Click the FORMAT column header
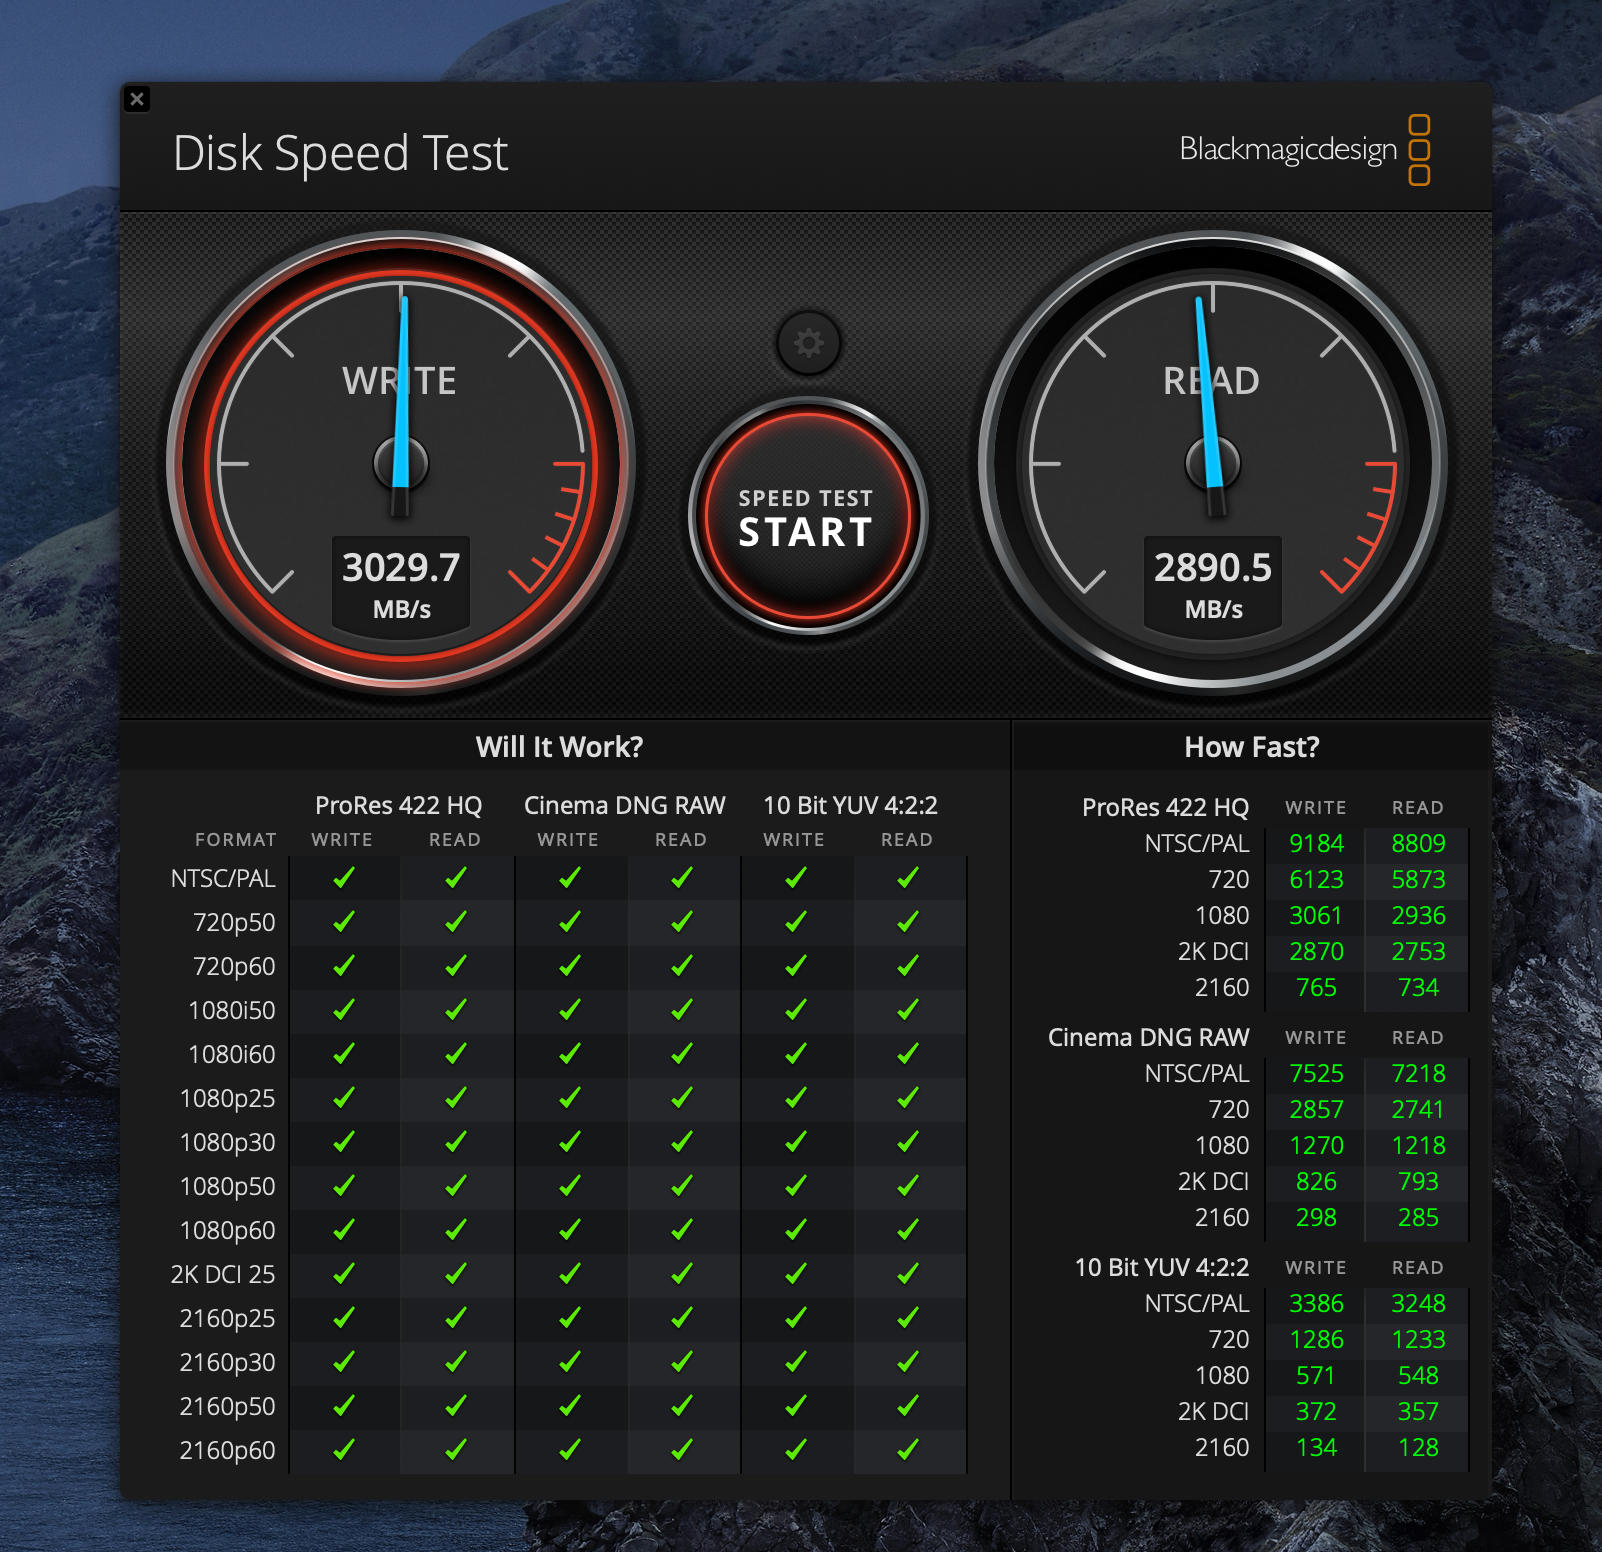This screenshot has width=1602, height=1552. coord(236,840)
